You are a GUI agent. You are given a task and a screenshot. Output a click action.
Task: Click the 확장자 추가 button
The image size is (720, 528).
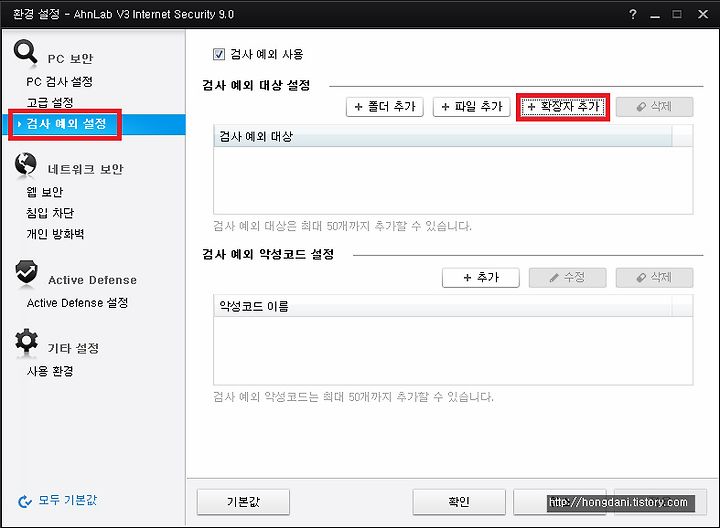pyautogui.click(x=563, y=107)
